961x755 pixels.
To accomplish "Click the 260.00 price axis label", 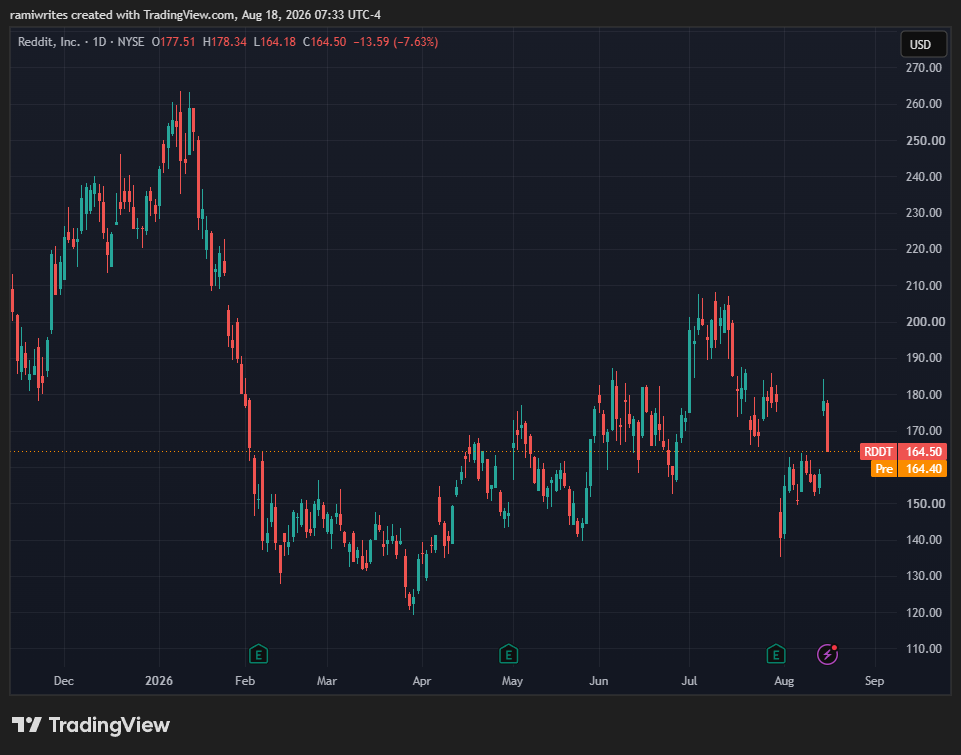I will tap(924, 104).
